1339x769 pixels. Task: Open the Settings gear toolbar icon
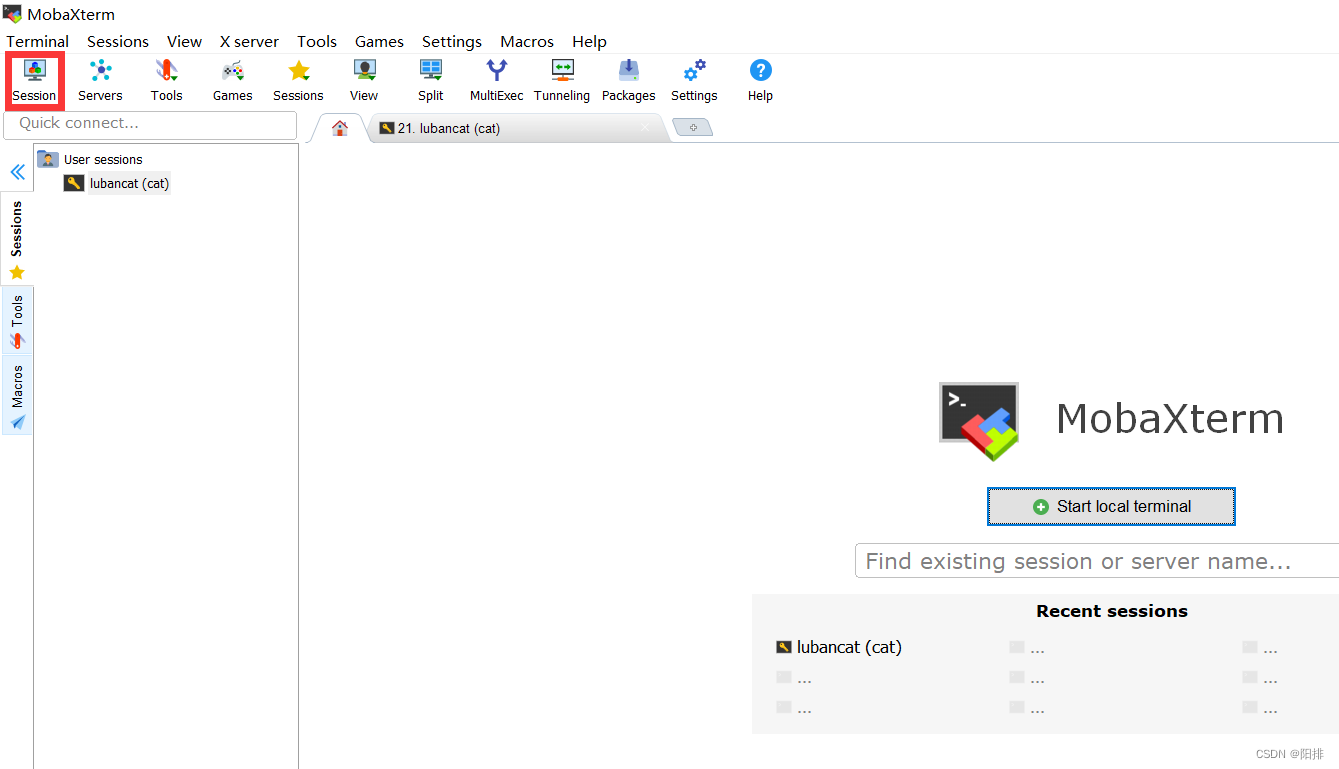click(x=694, y=81)
